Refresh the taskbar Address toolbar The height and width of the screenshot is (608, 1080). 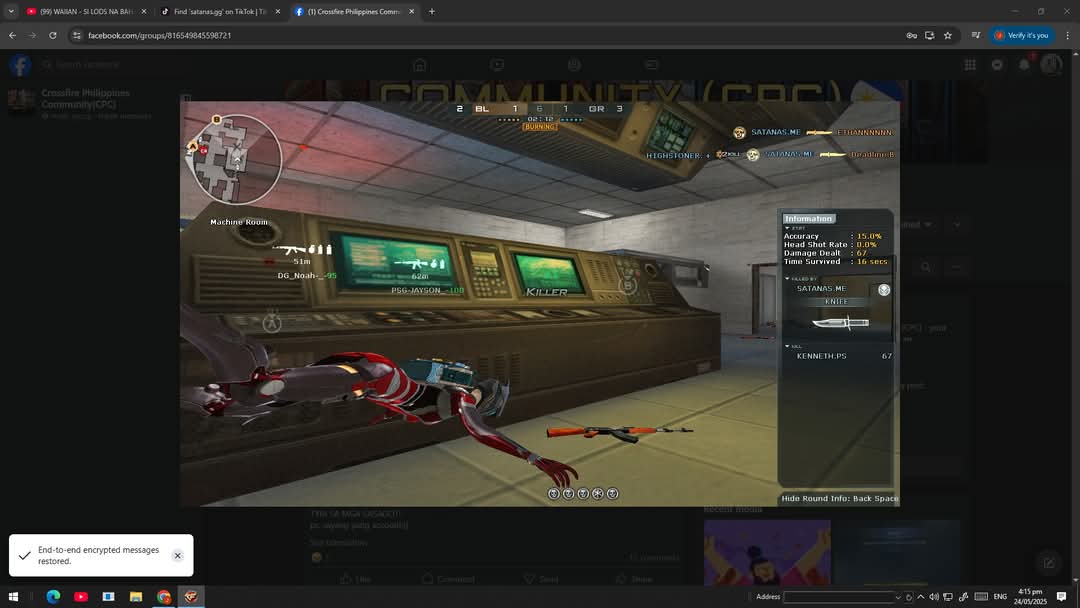click(908, 597)
